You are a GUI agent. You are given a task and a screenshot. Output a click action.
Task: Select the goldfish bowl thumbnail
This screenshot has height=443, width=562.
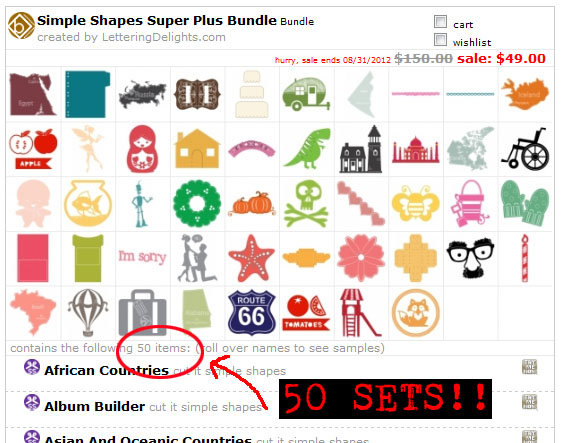click(88, 204)
